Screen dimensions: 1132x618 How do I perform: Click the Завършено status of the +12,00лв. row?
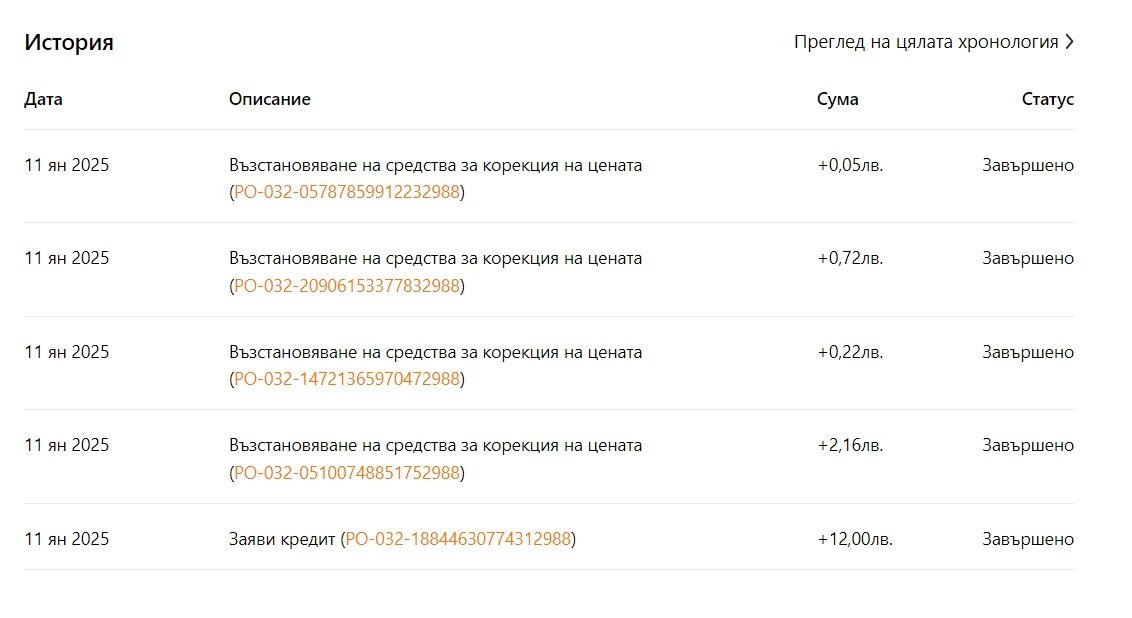coord(1027,539)
